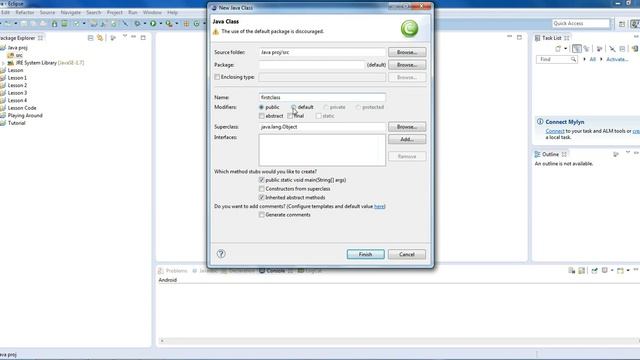Cancel the New Java Class dialog
Screen dimensions: 640x360
(x=407, y=254)
